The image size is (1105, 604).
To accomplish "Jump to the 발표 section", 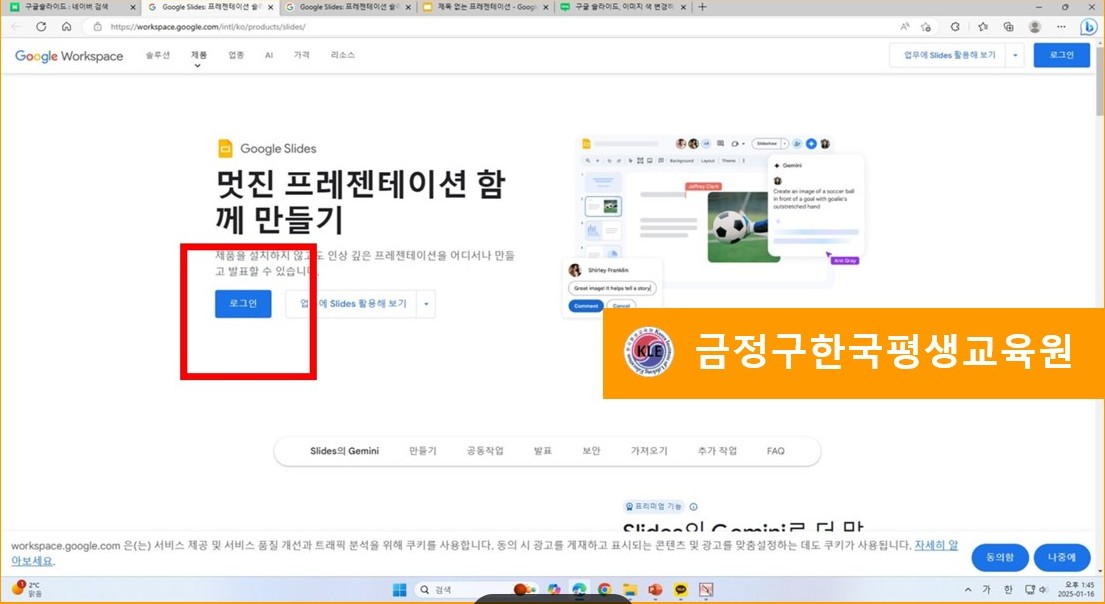I will coord(543,451).
